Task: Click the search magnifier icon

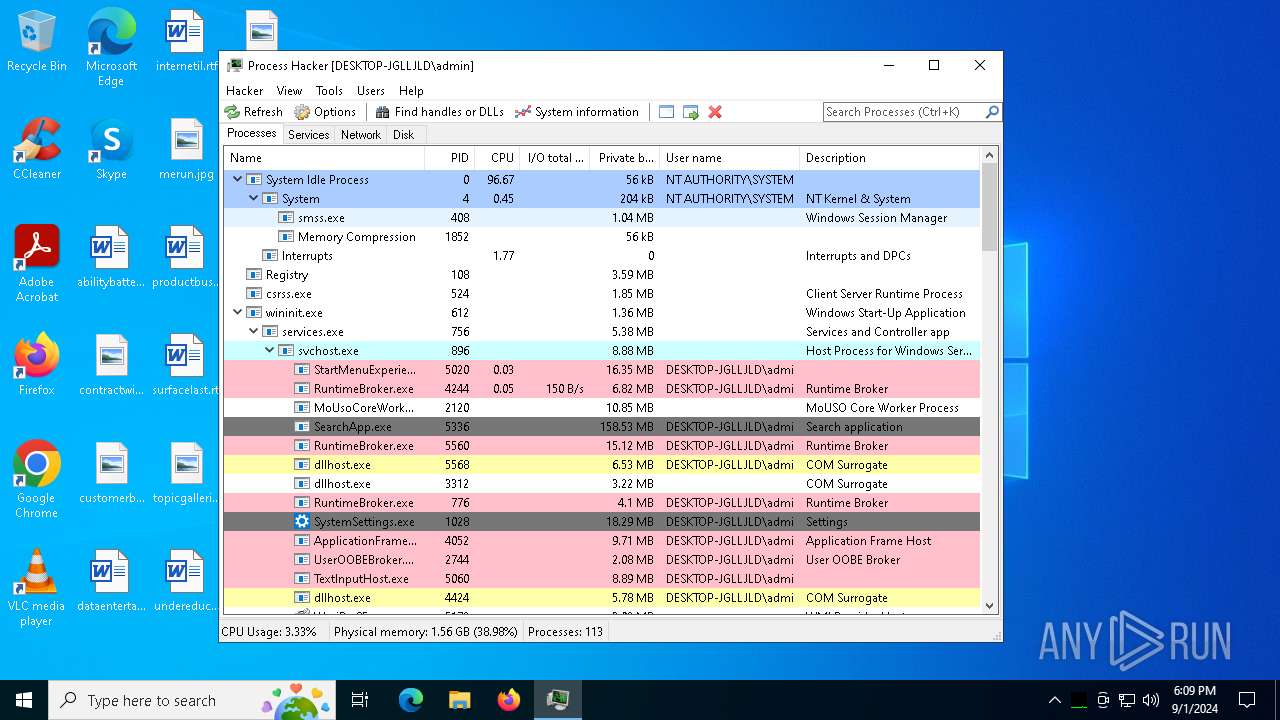Action: point(992,112)
